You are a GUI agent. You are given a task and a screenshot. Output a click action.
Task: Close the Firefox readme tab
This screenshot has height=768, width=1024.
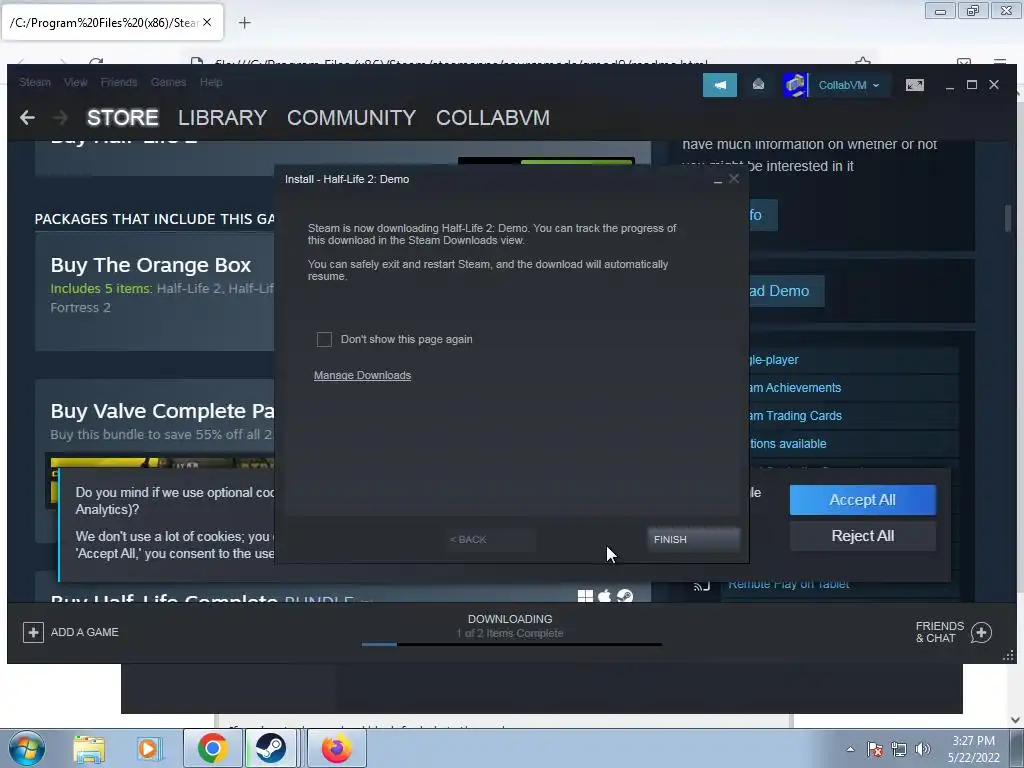(x=207, y=22)
